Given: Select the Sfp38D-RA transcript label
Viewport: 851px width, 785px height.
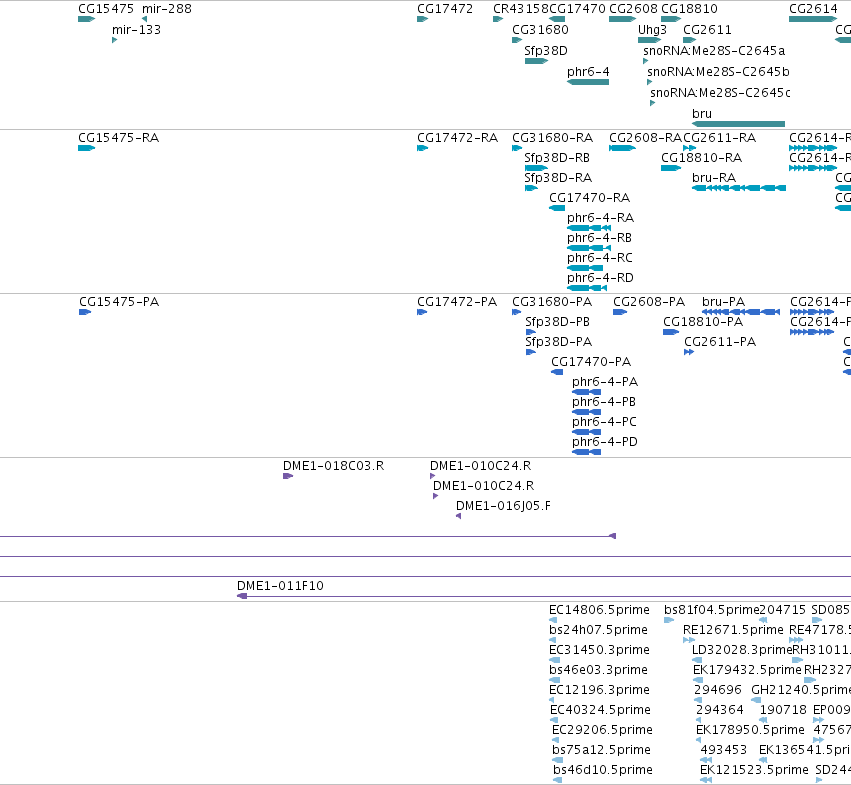Looking at the screenshot, I should [x=558, y=178].
